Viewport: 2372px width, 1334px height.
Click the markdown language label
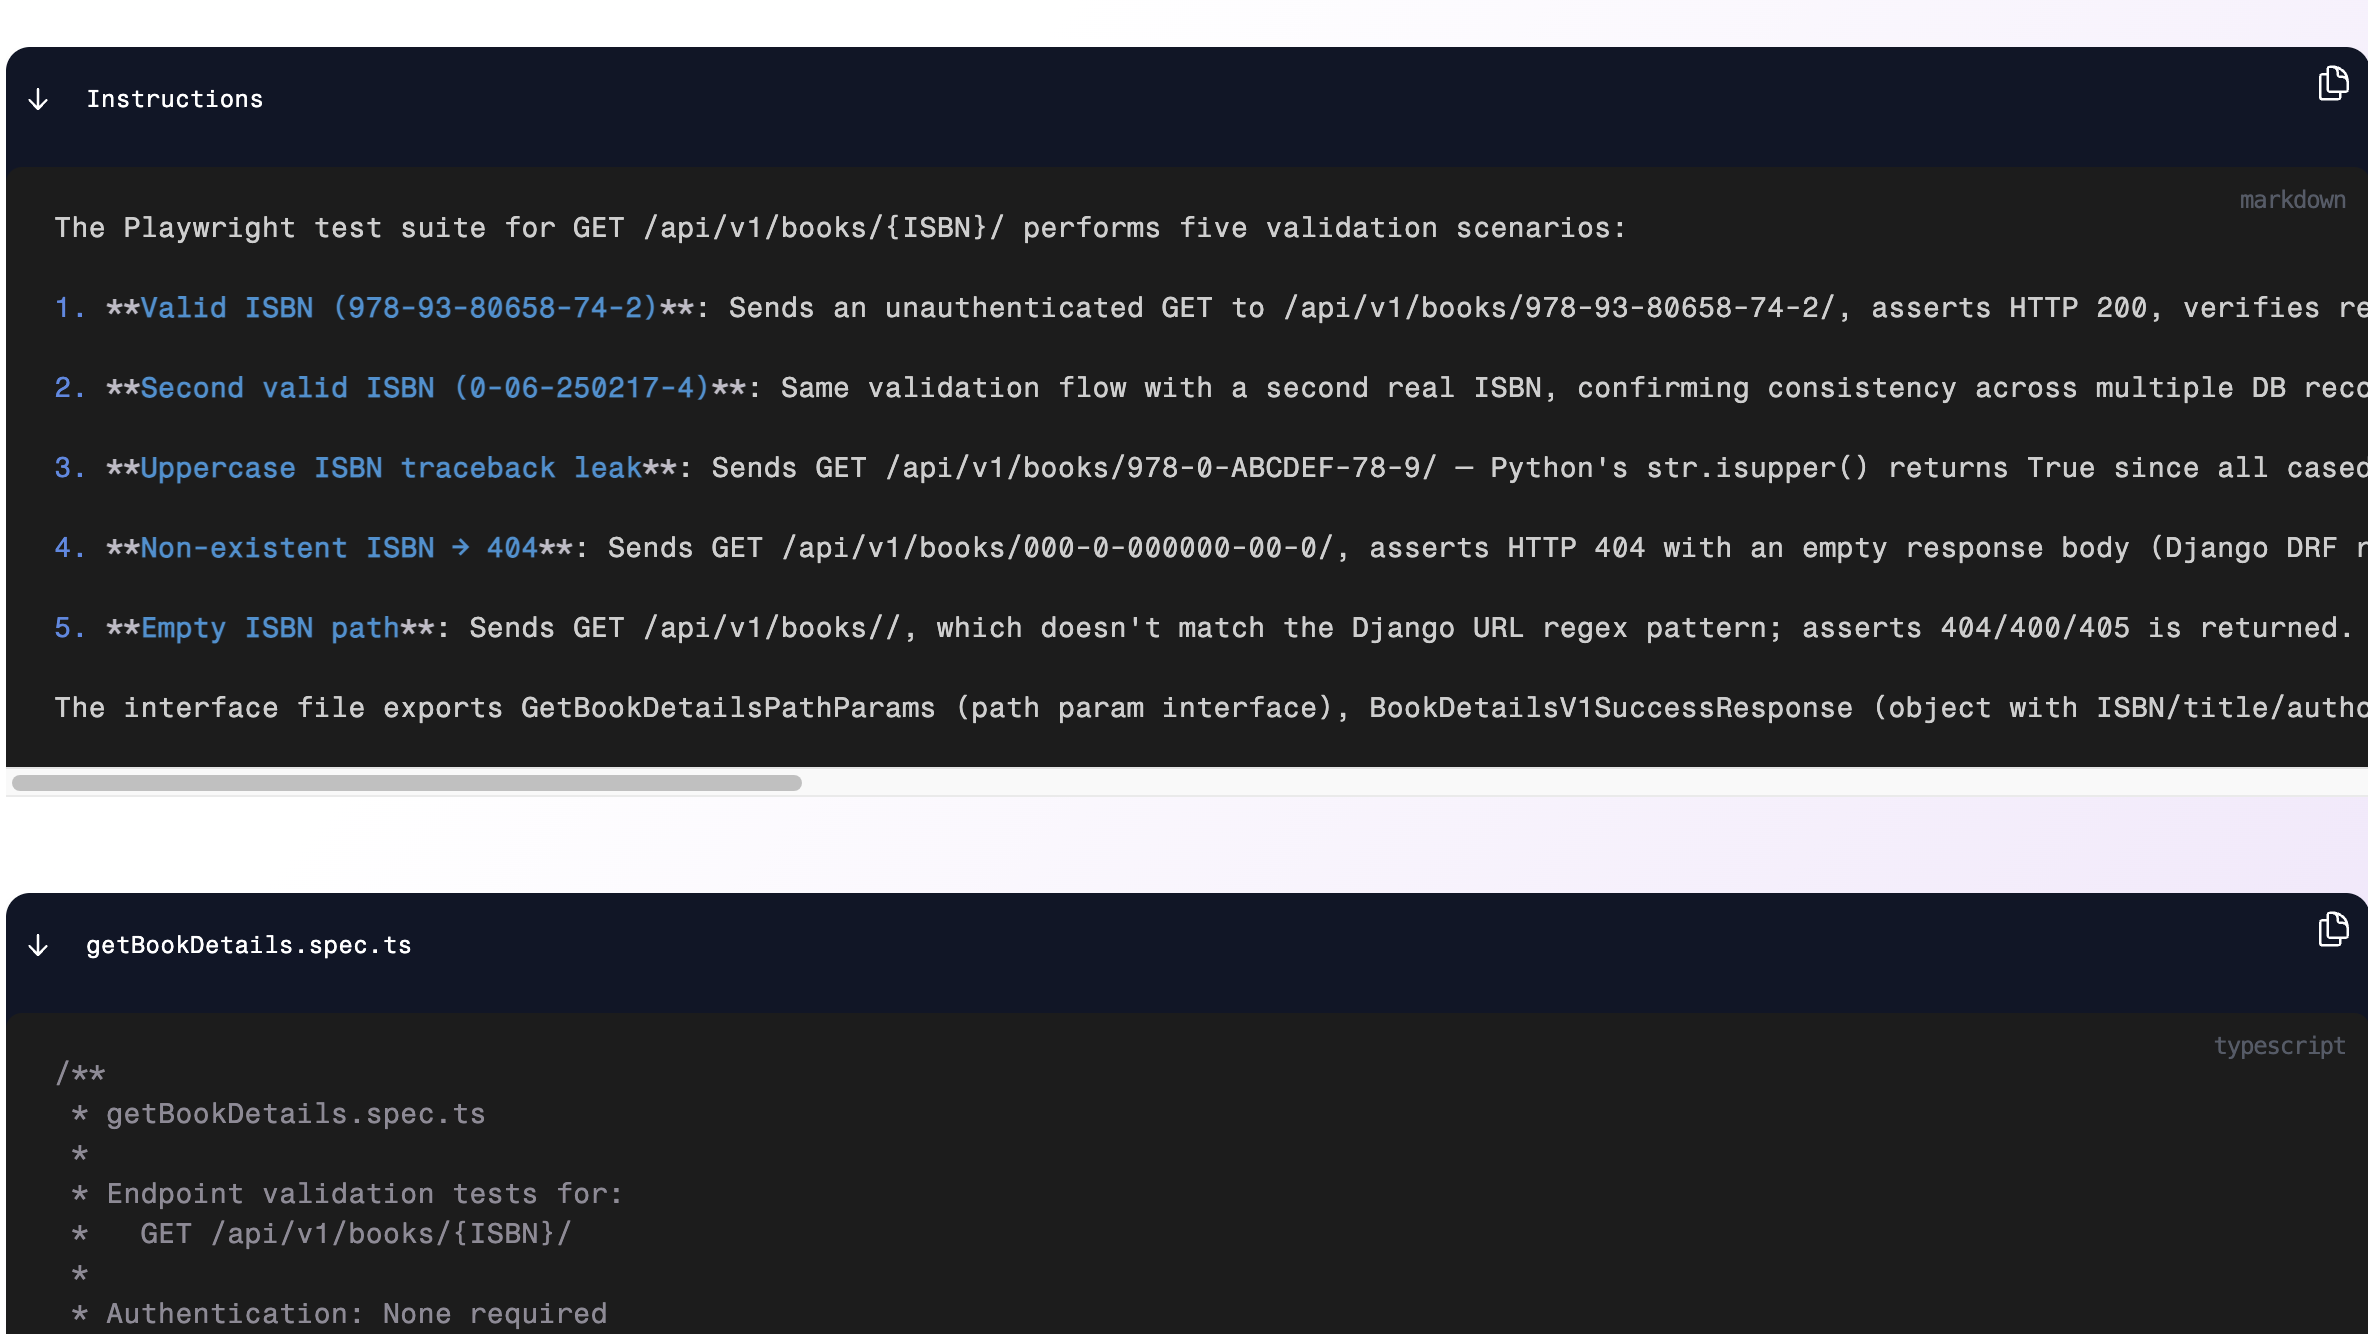(2292, 200)
